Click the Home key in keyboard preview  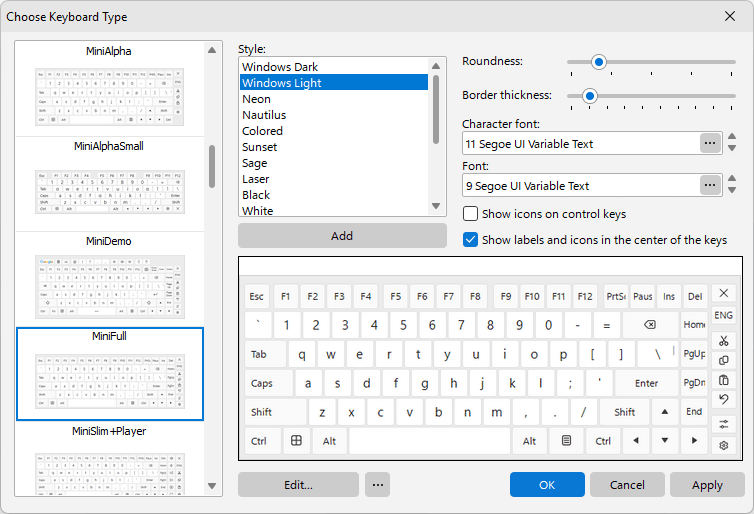(694, 325)
